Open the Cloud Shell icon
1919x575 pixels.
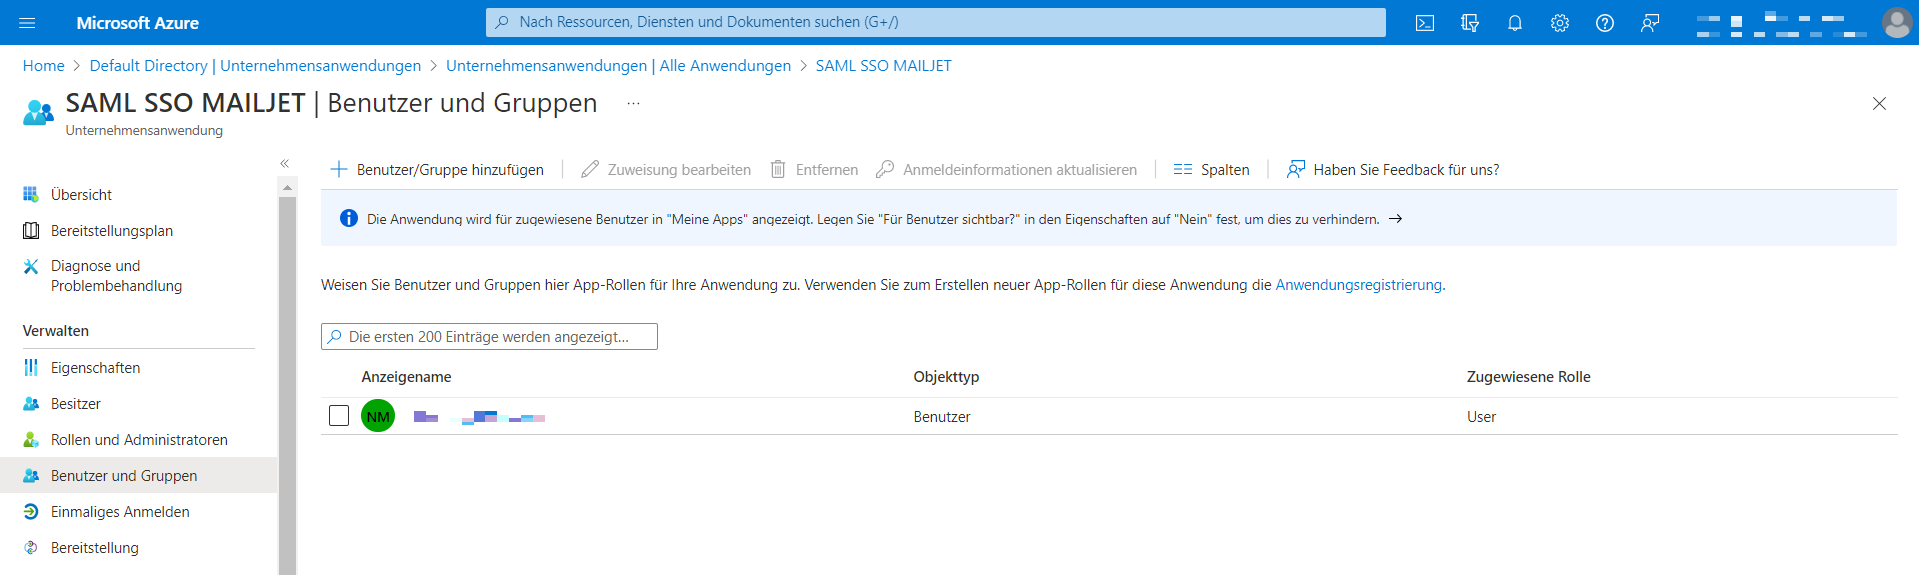(x=1425, y=23)
